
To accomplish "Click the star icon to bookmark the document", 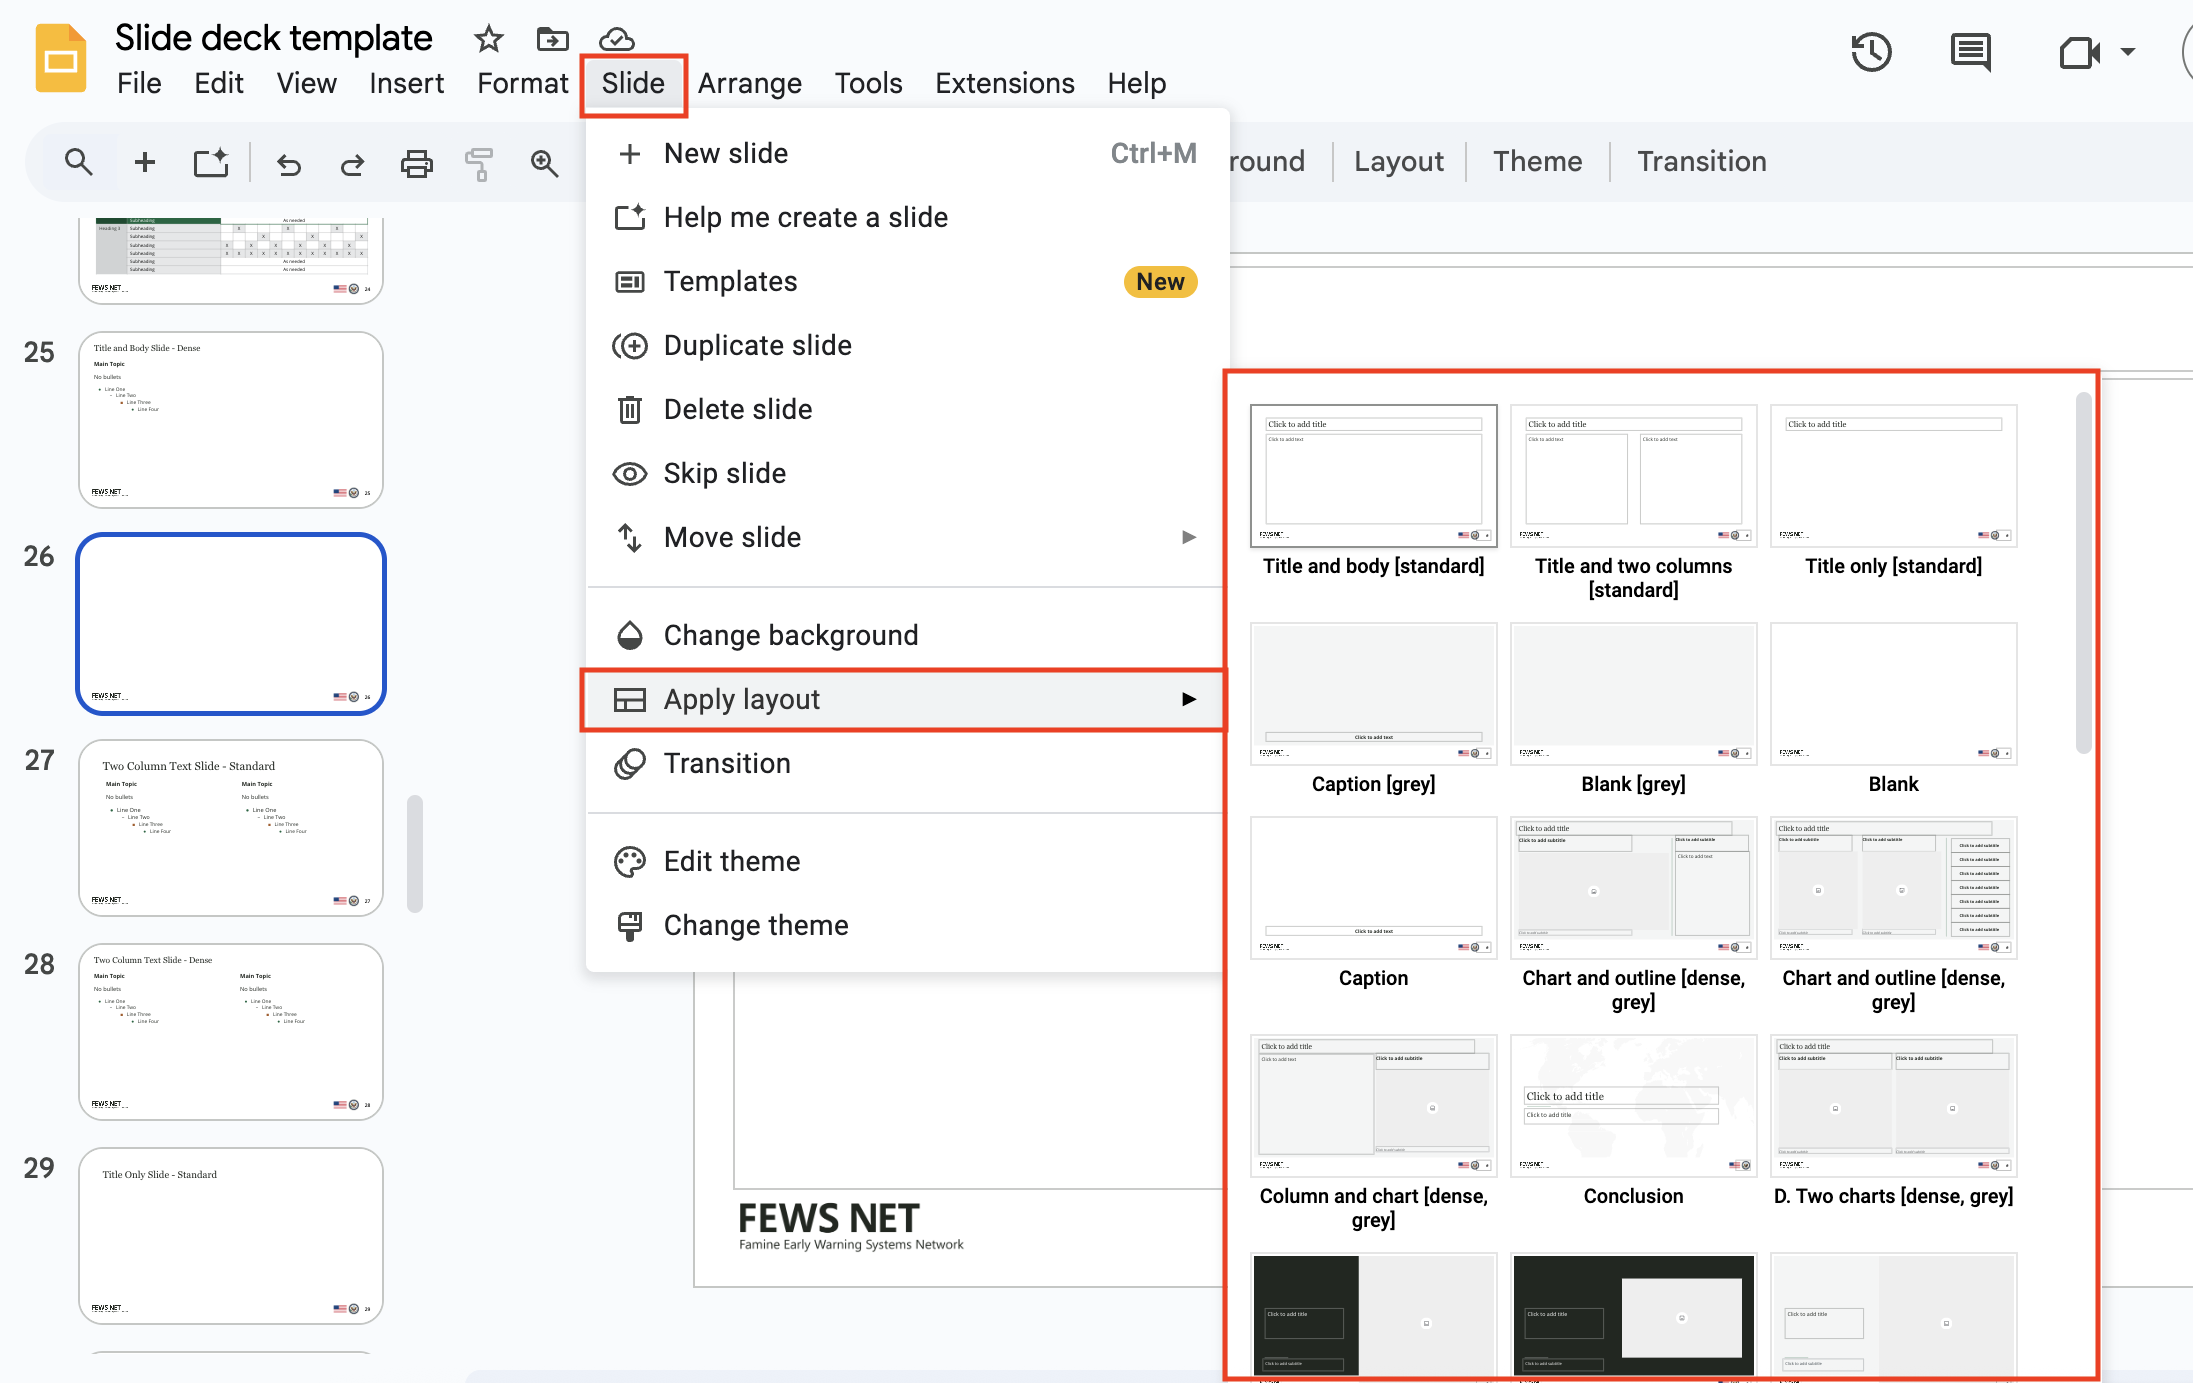I will (488, 39).
